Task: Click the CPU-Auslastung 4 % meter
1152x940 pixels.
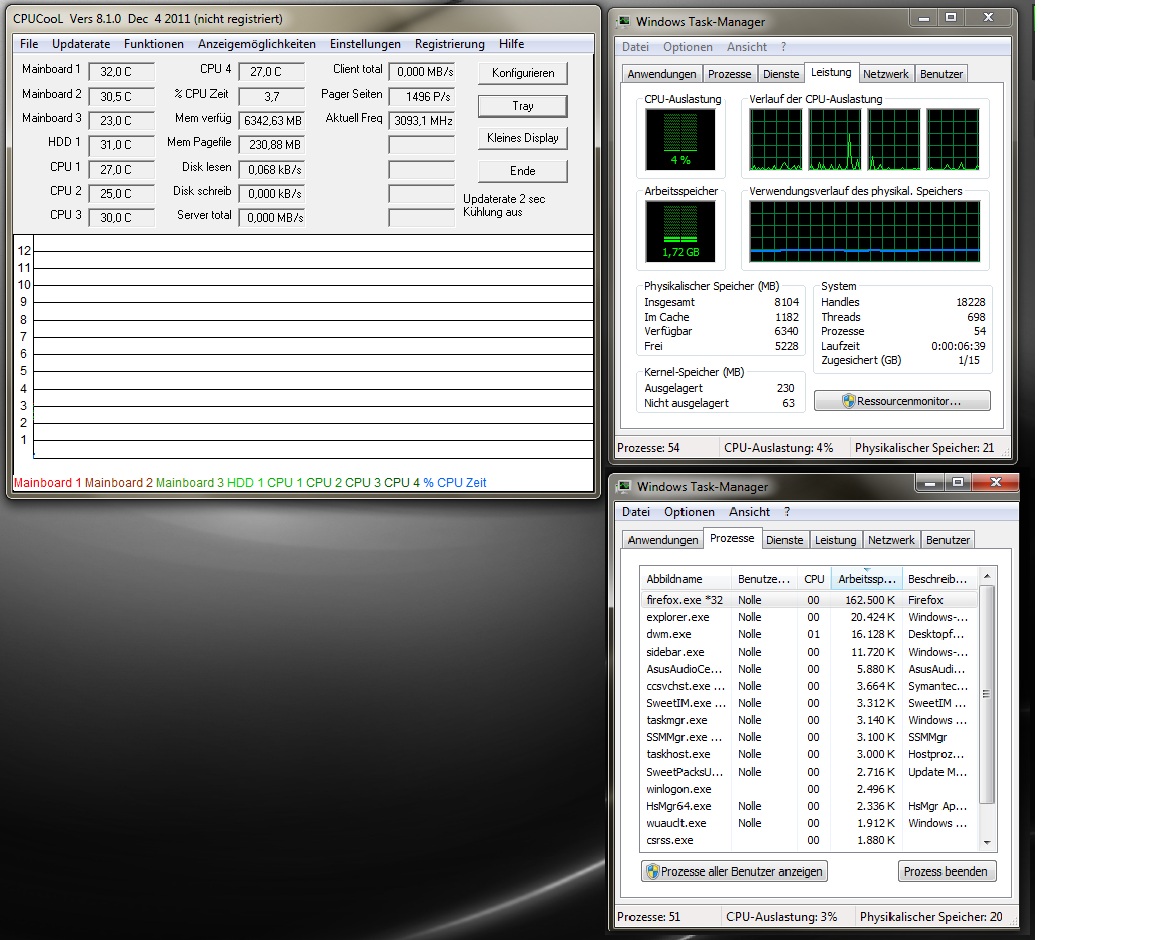Action: click(680, 140)
